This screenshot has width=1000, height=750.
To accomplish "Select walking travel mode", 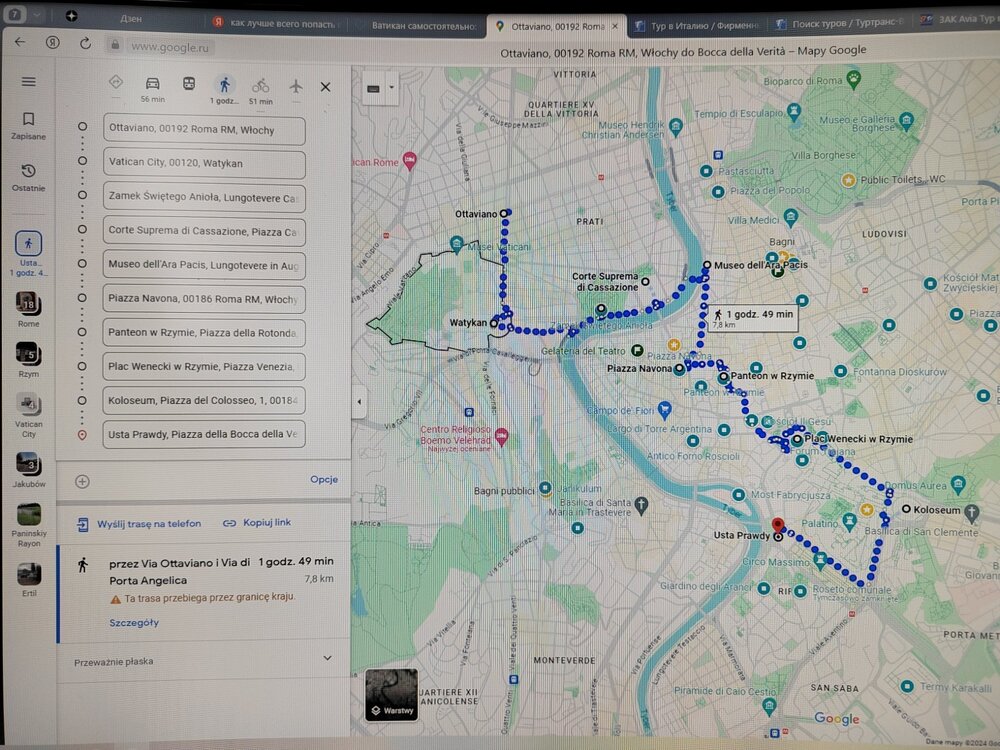I will click(x=224, y=89).
